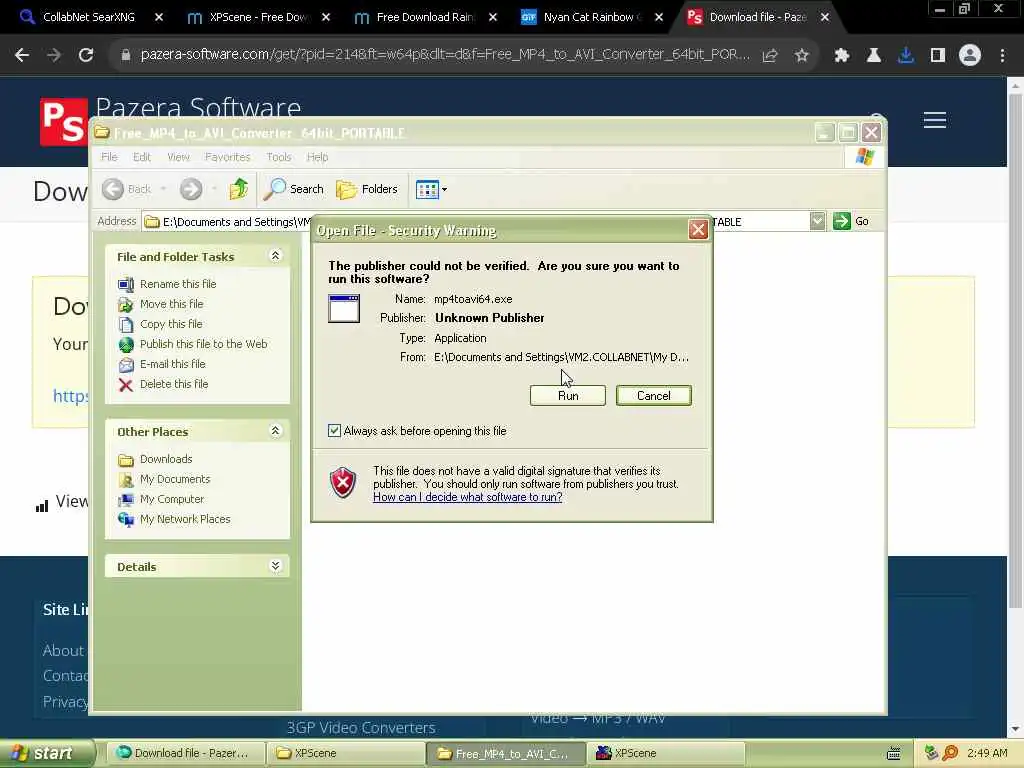
Task: Open the Edit menu in Explorer window
Action: (x=142, y=157)
